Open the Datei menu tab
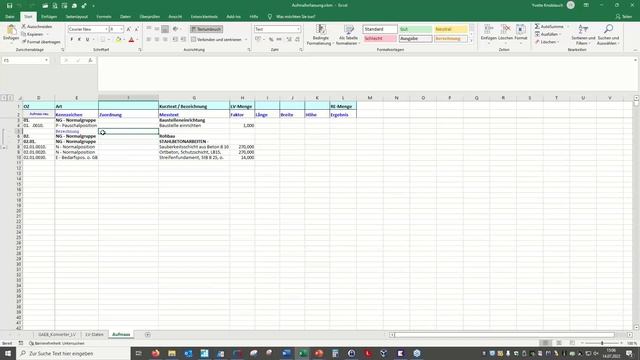 [10, 17]
